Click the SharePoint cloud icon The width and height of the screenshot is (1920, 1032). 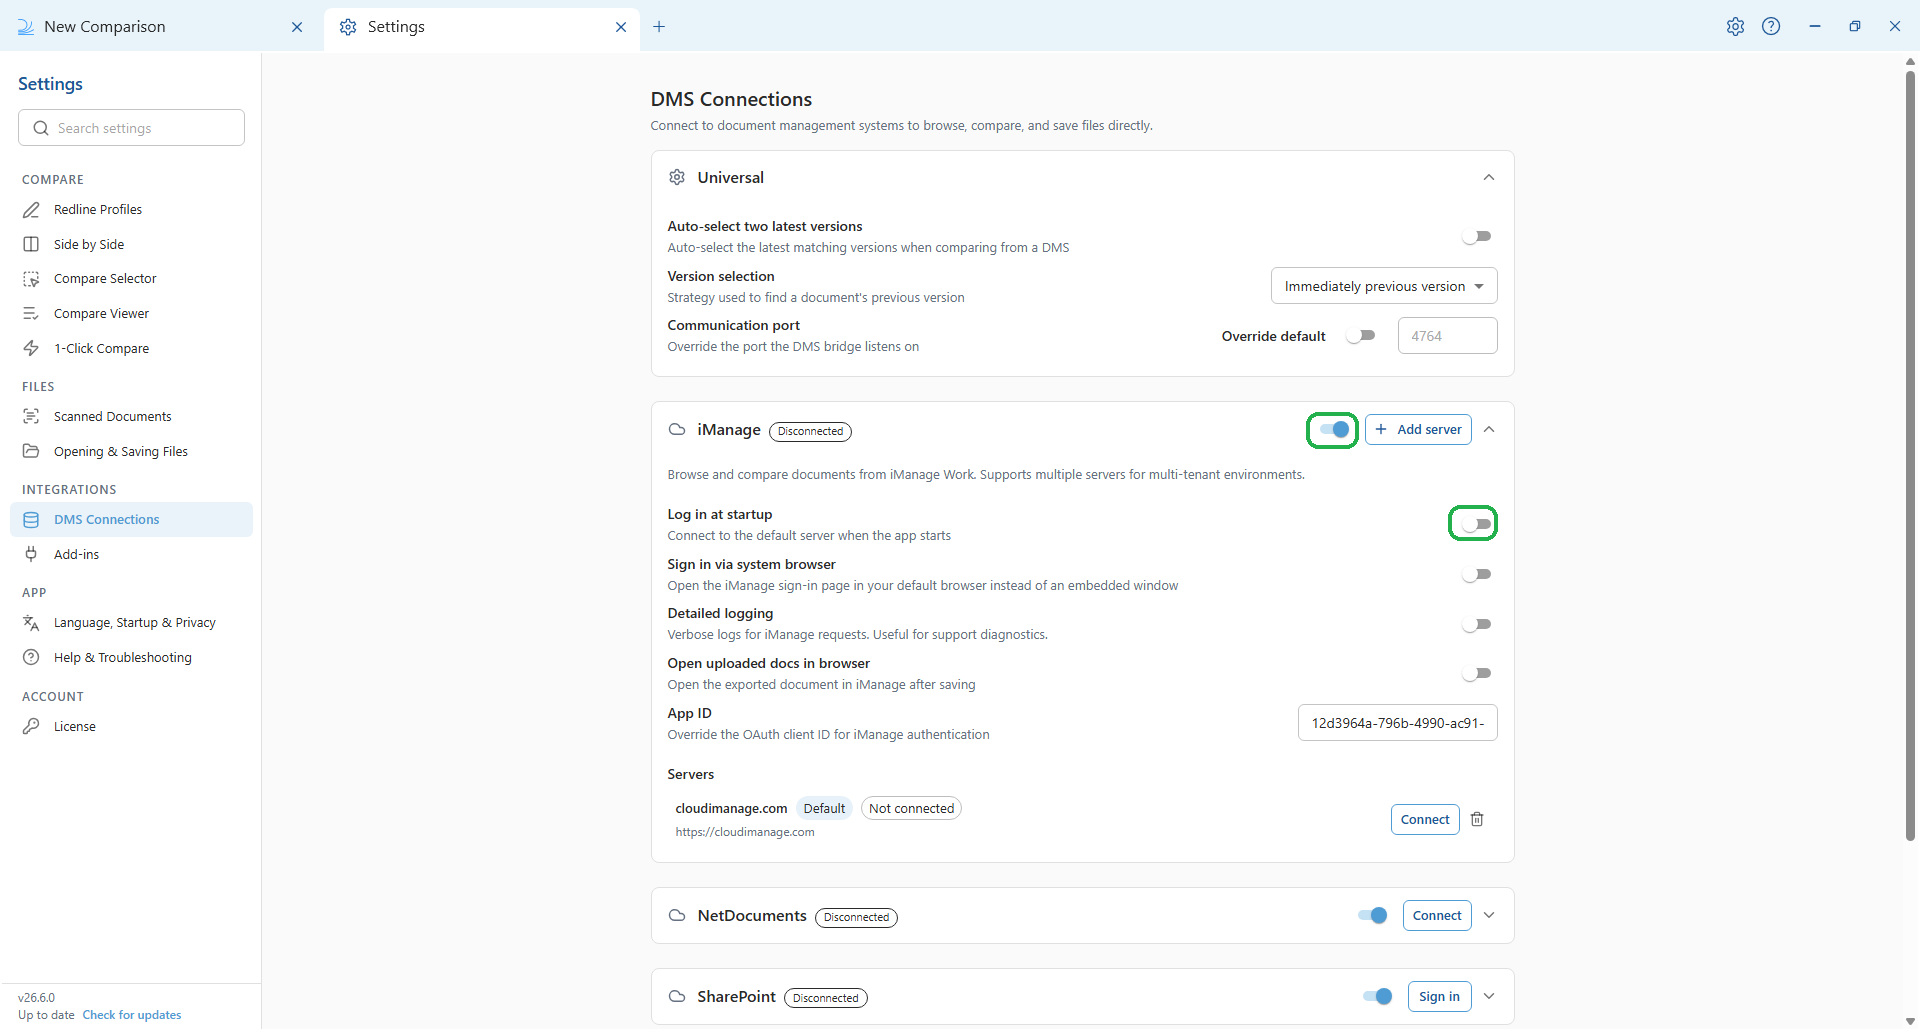tap(677, 997)
